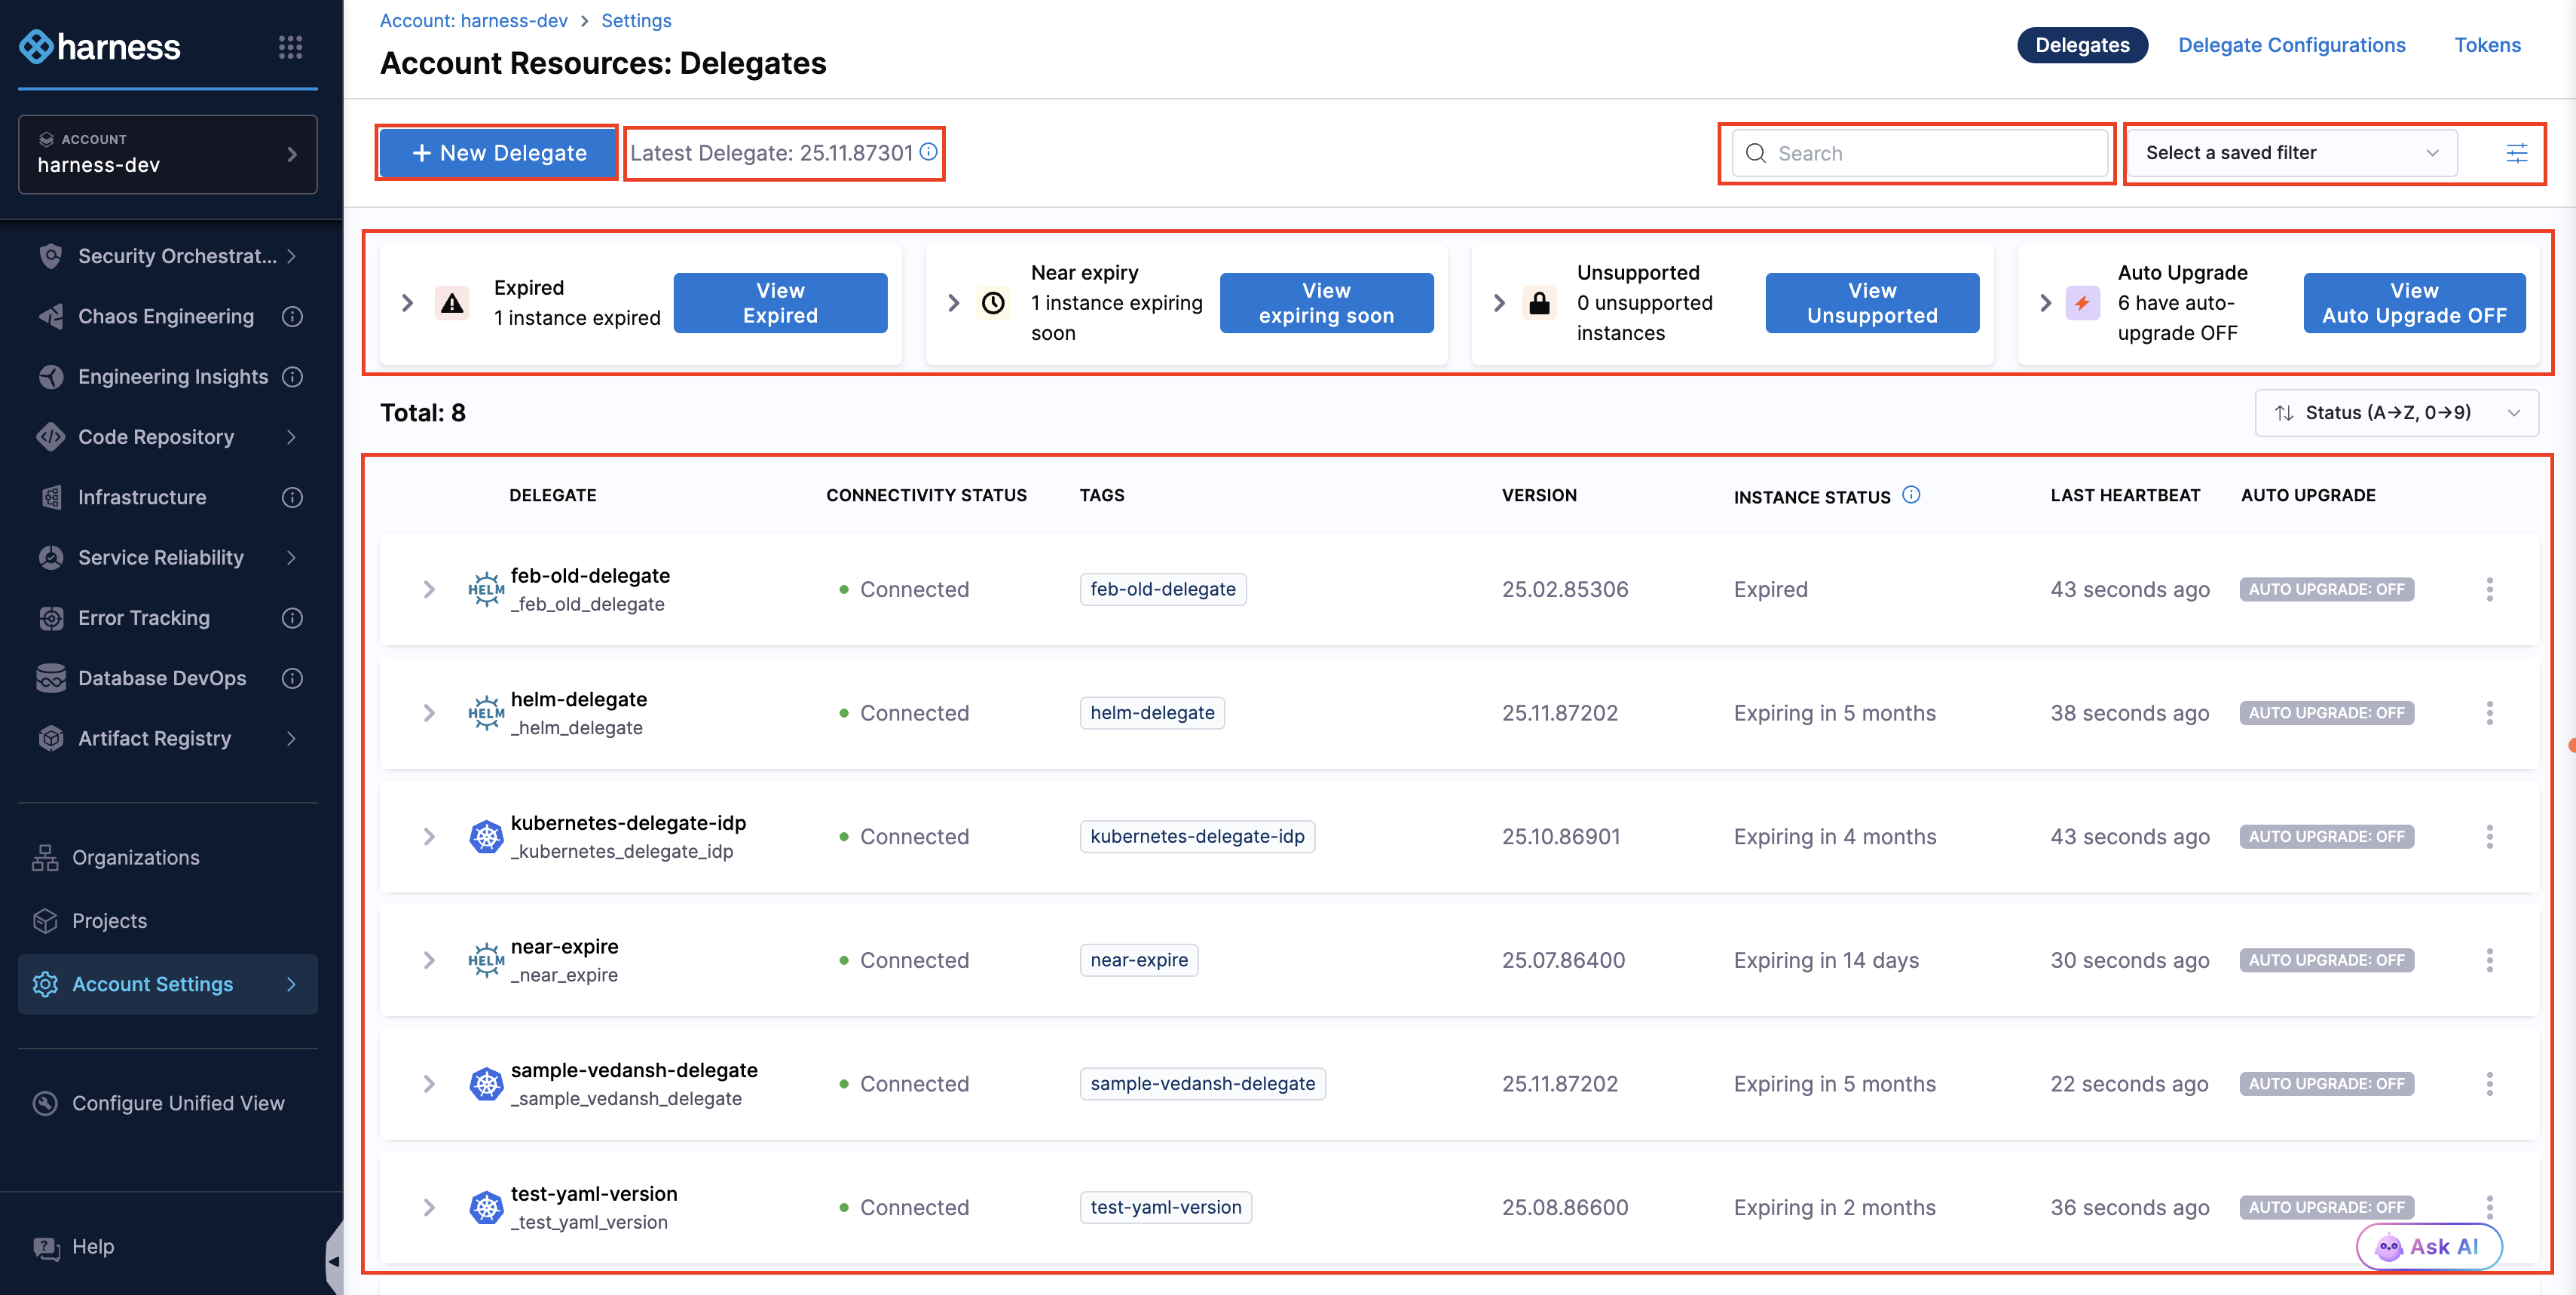Collapse the sidebar using the arrow handle
Image resolution: width=2576 pixels, height=1295 pixels.
tap(334, 1261)
